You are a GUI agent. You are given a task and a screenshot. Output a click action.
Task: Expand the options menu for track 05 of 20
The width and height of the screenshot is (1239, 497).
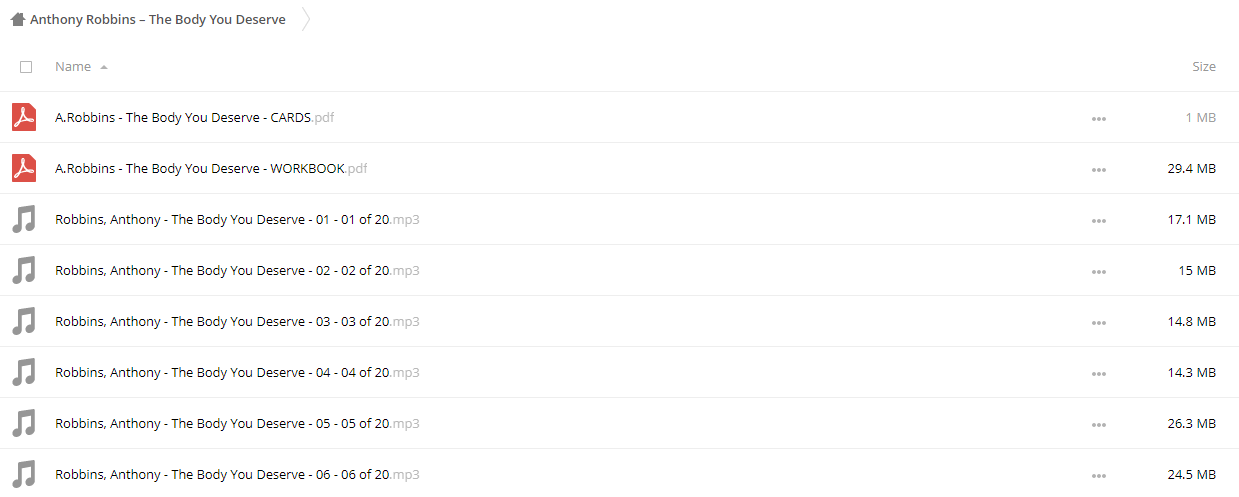[x=1099, y=424]
